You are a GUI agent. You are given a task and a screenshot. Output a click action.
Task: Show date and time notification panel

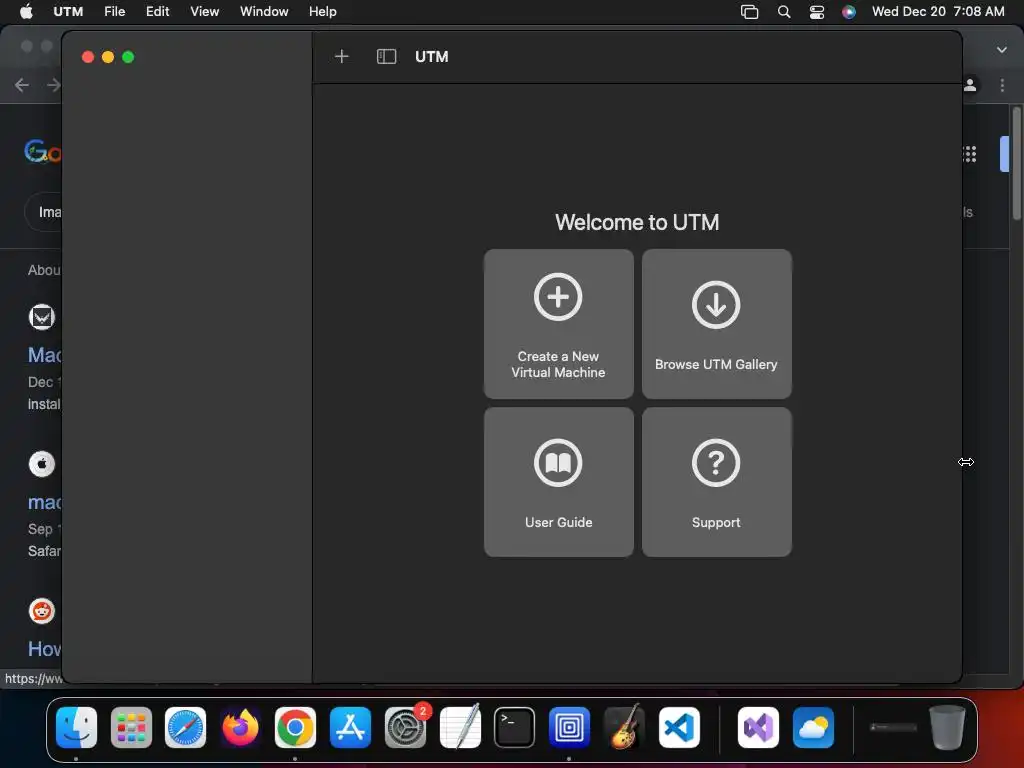coord(938,12)
